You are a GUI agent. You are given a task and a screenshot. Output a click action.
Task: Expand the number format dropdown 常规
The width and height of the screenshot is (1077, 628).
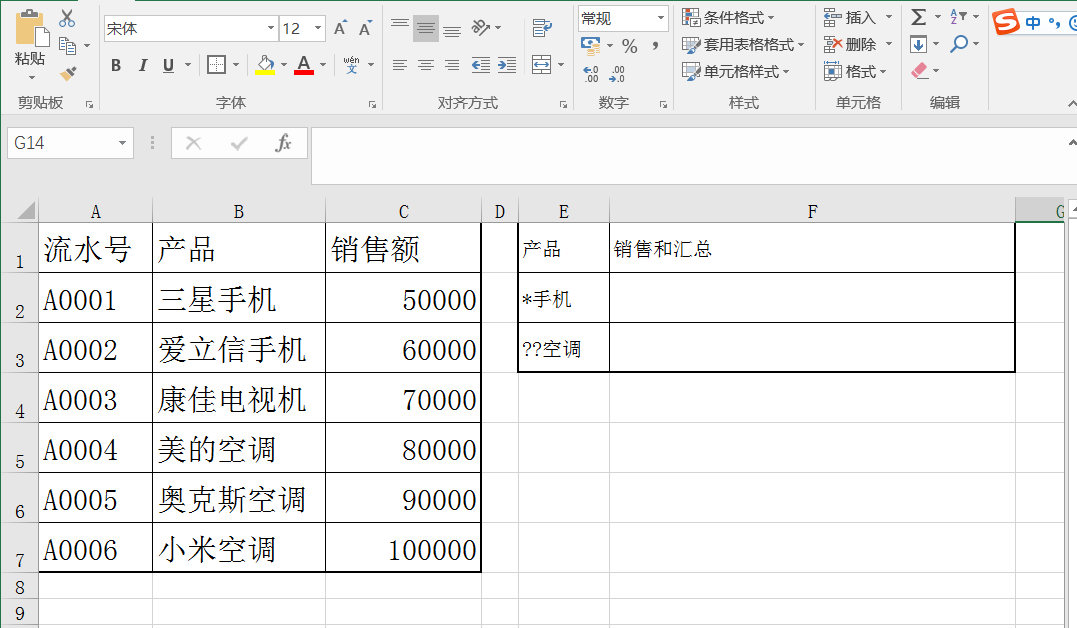click(661, 18)
